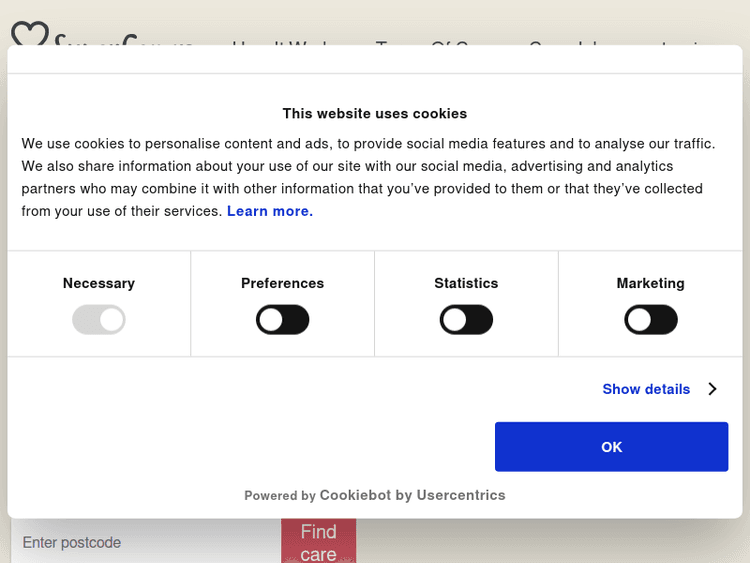This screenshot has width=750, height=563.
Task: Open the Usercentrics link
Action: click(461, 495)
